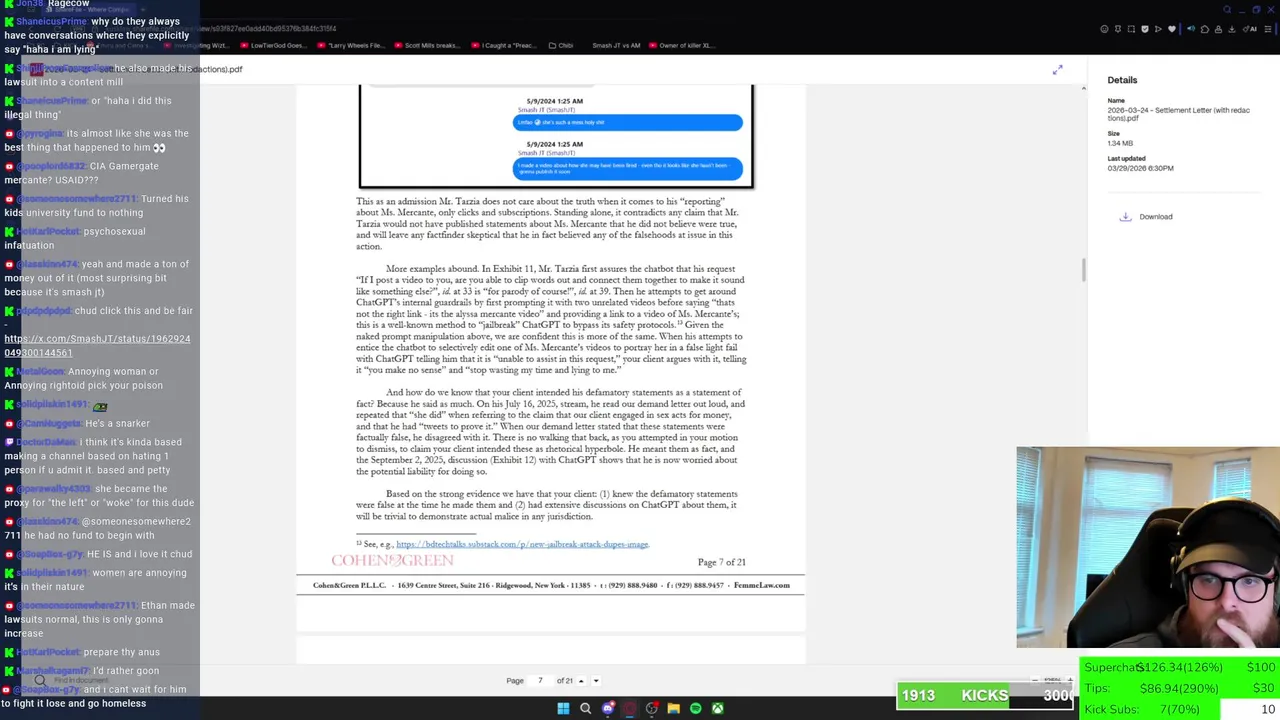Screen dimensions: 1280x720
Task: Click the '03/29/2026 6:30PM' last updated value
Action: [x=1140, y=168]
